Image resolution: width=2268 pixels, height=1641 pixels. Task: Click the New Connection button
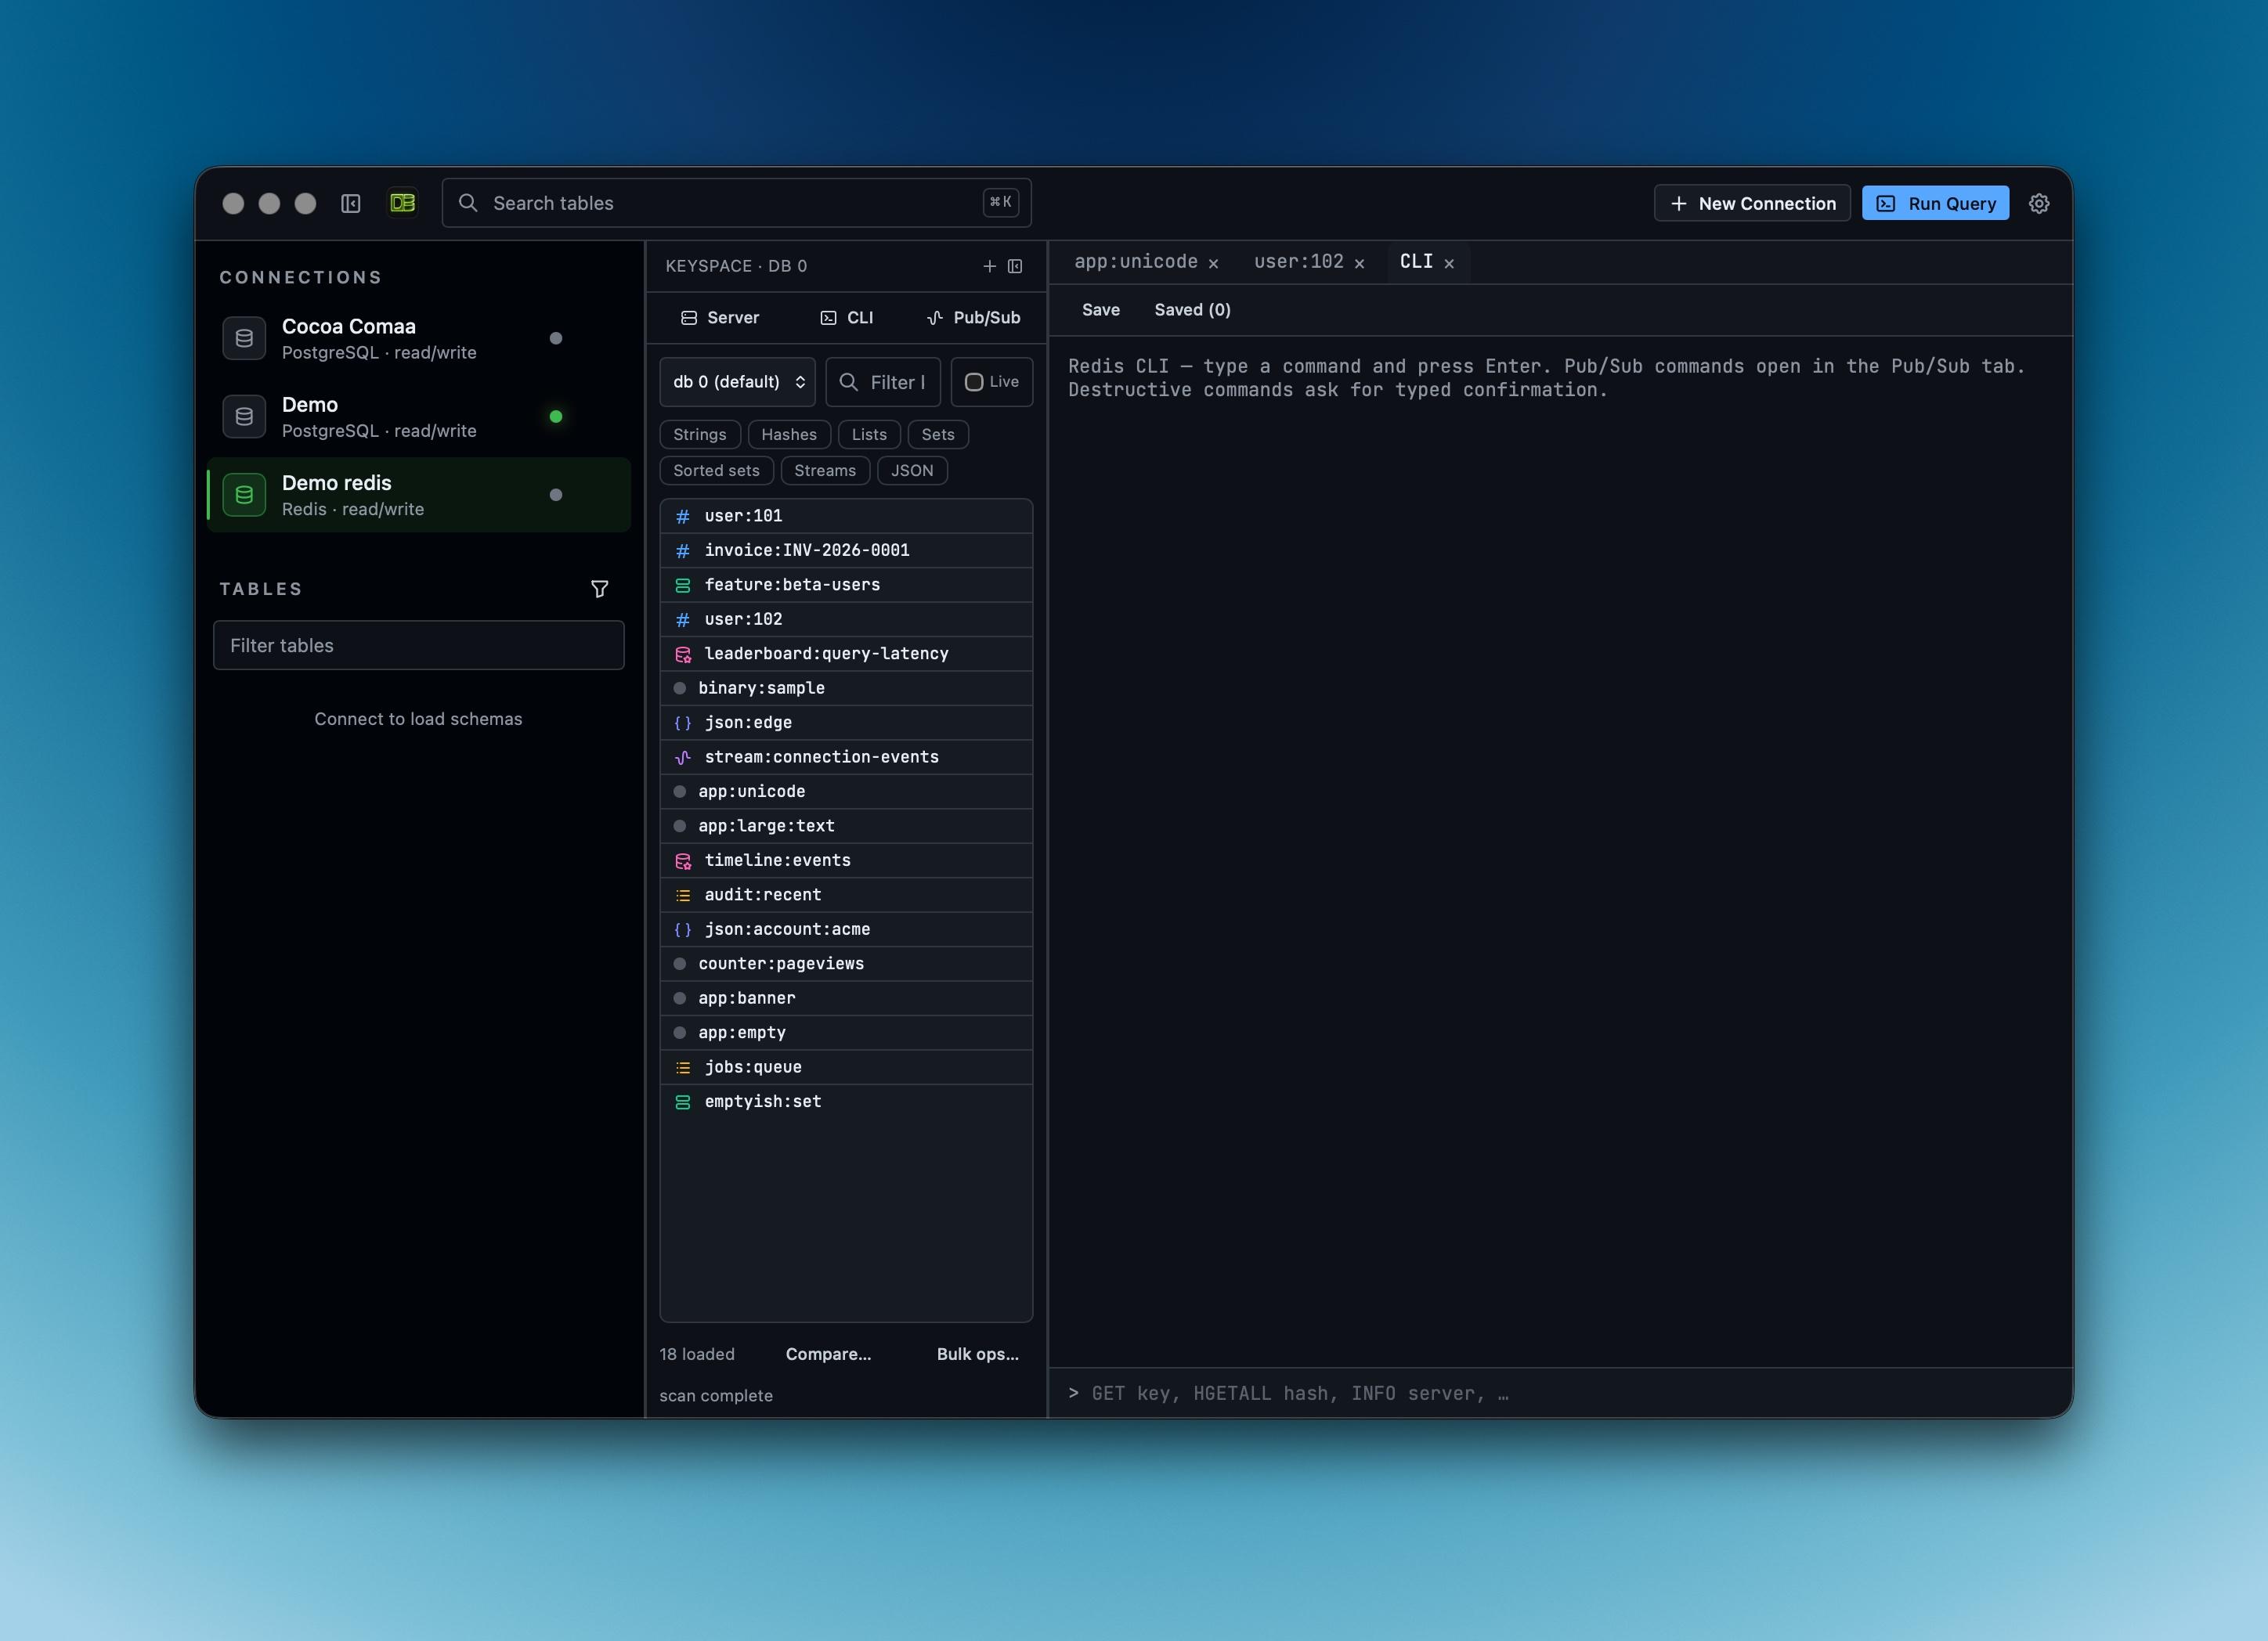(x=1752, y=203)
